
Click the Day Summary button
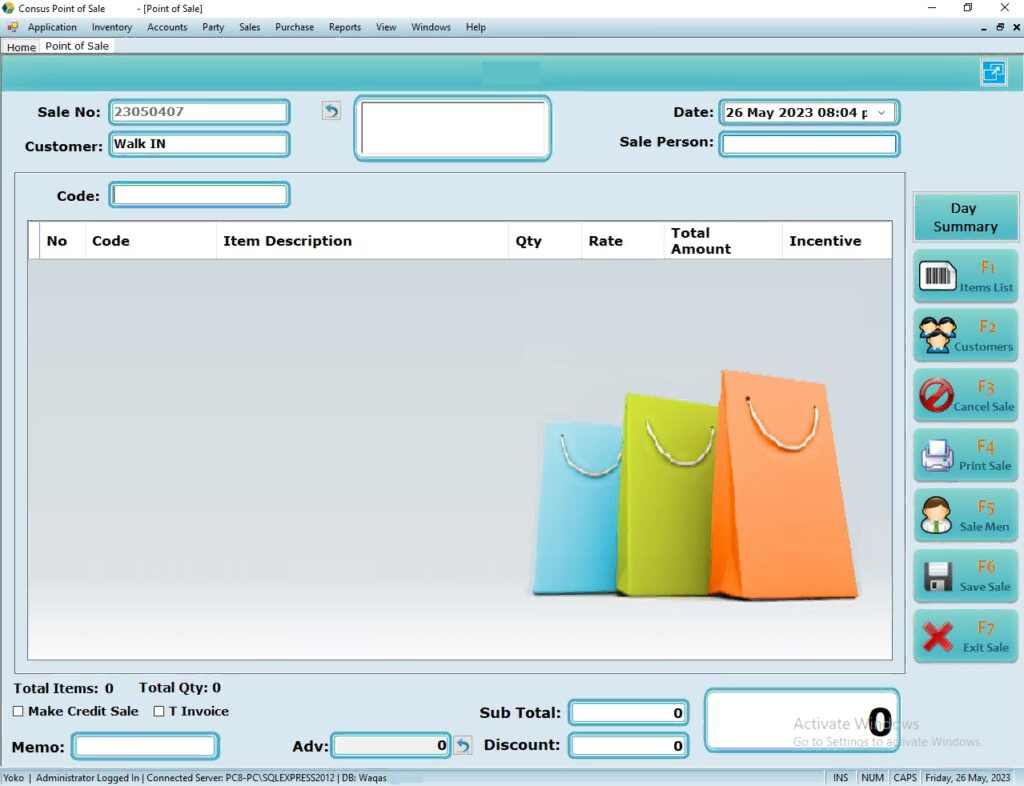click(x=965, y=217)
